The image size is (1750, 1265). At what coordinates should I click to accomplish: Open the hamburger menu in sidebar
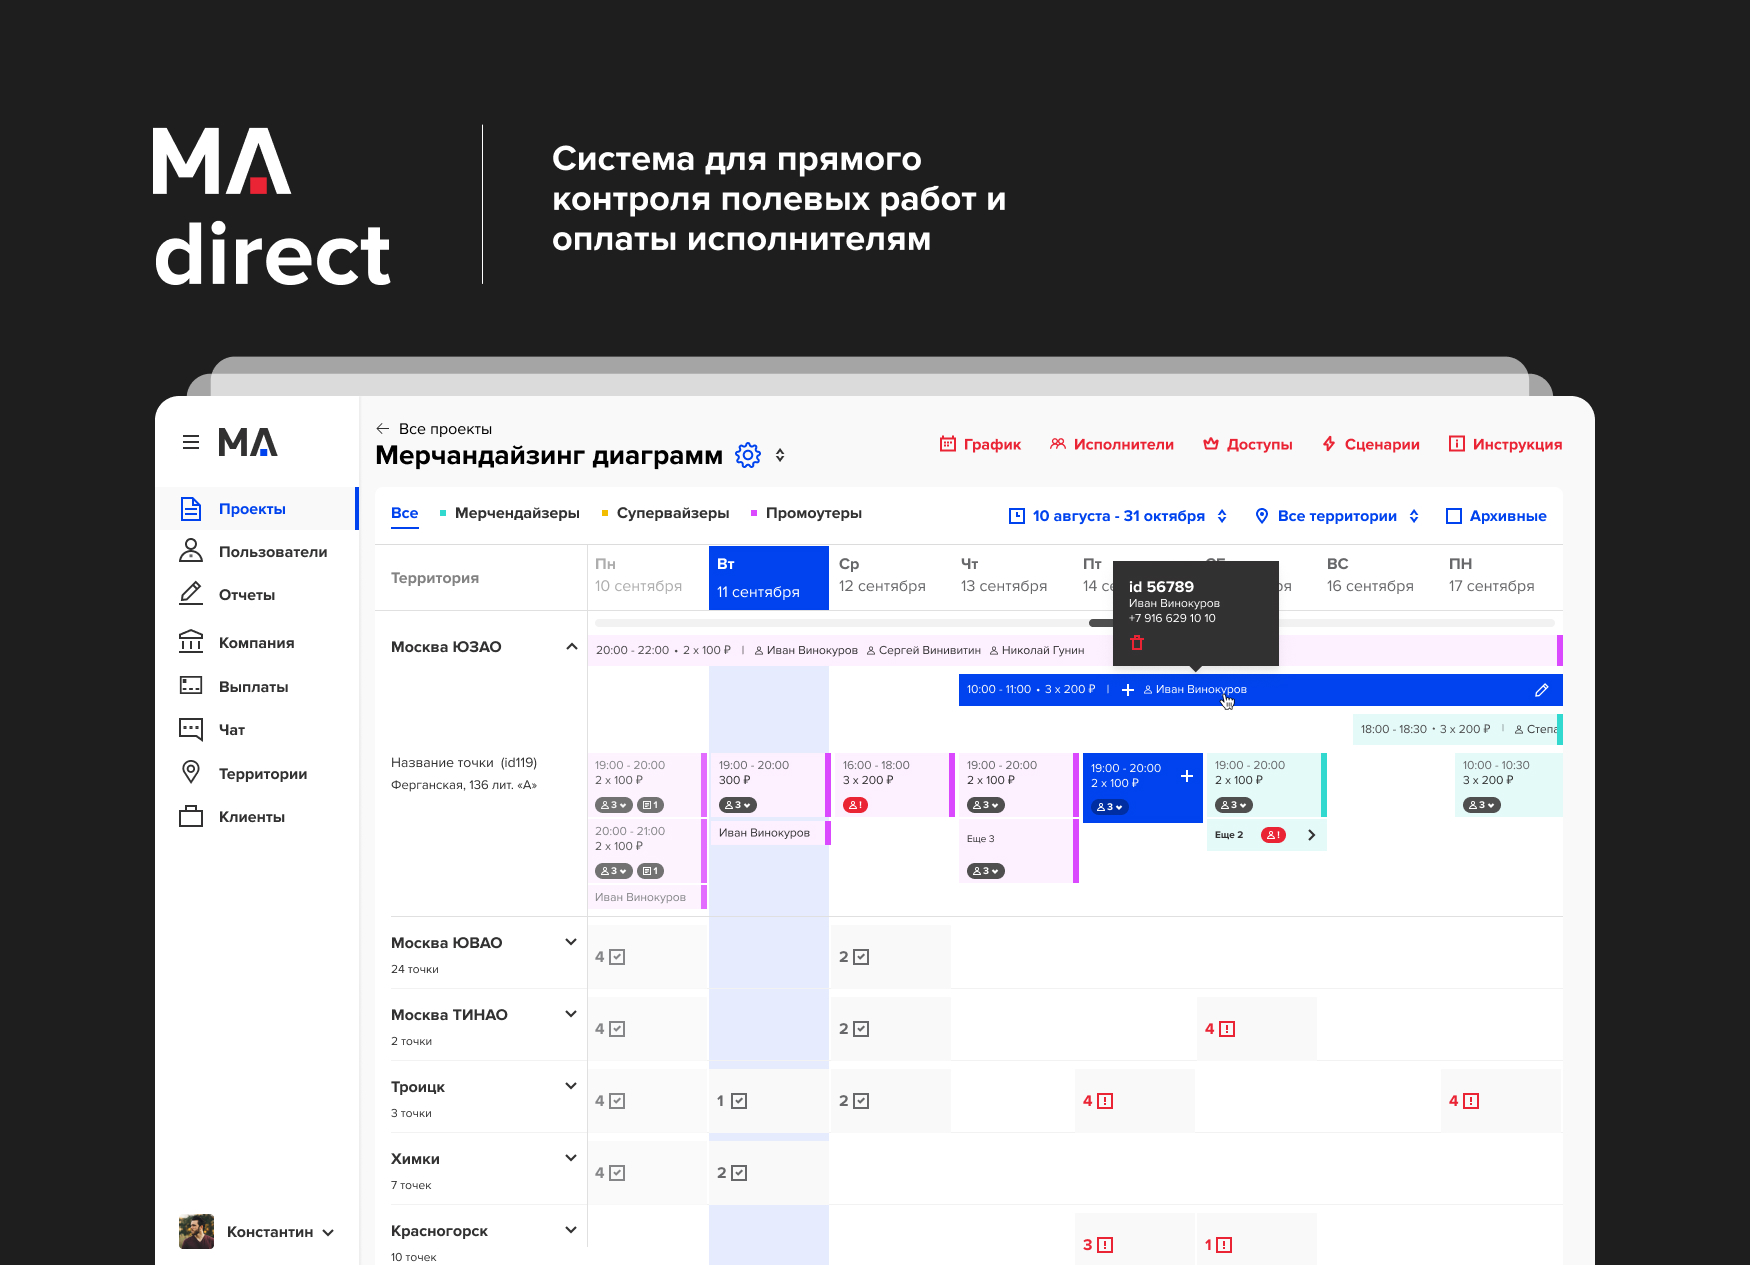click(x=191, y=442)
